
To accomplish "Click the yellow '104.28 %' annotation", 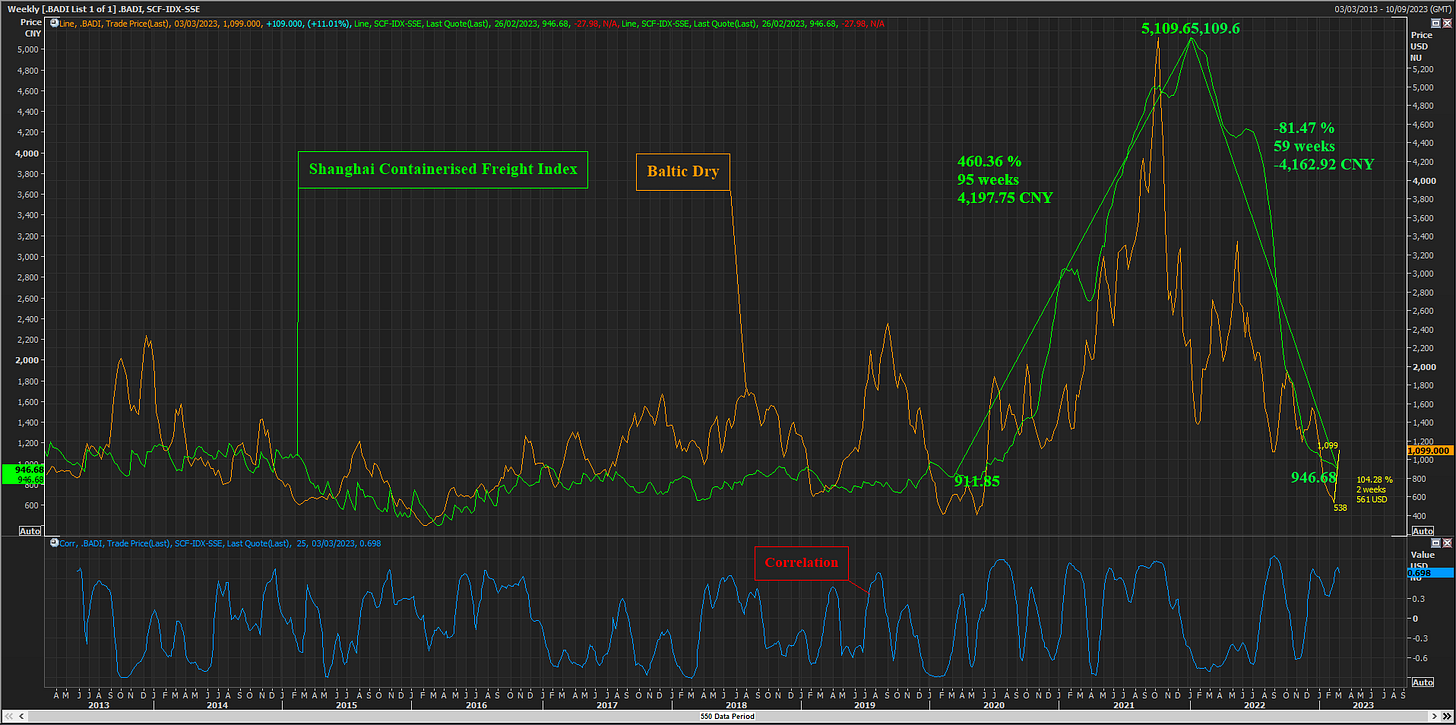I will point(1374,480).
